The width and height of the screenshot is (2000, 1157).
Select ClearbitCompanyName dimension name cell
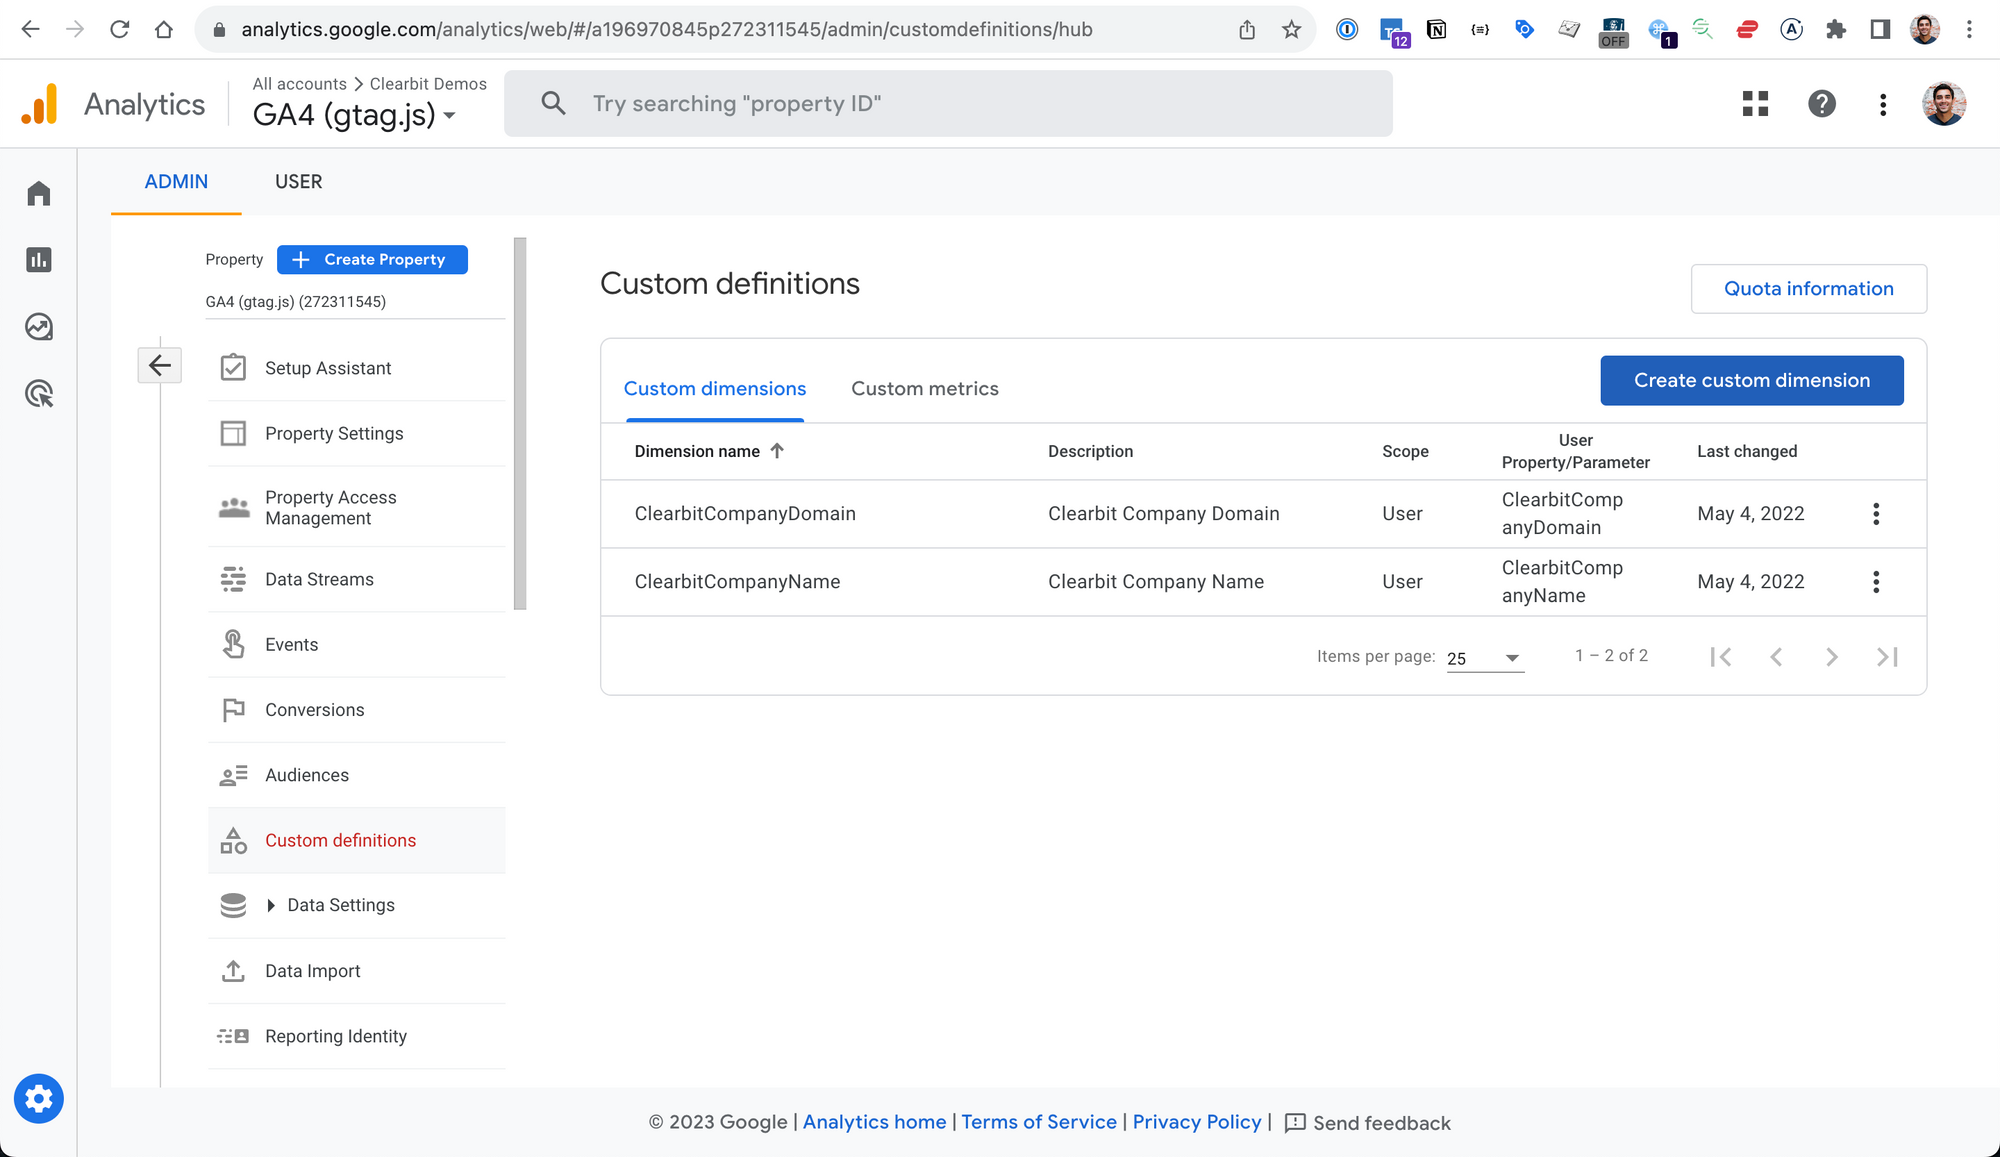(737, 582)
